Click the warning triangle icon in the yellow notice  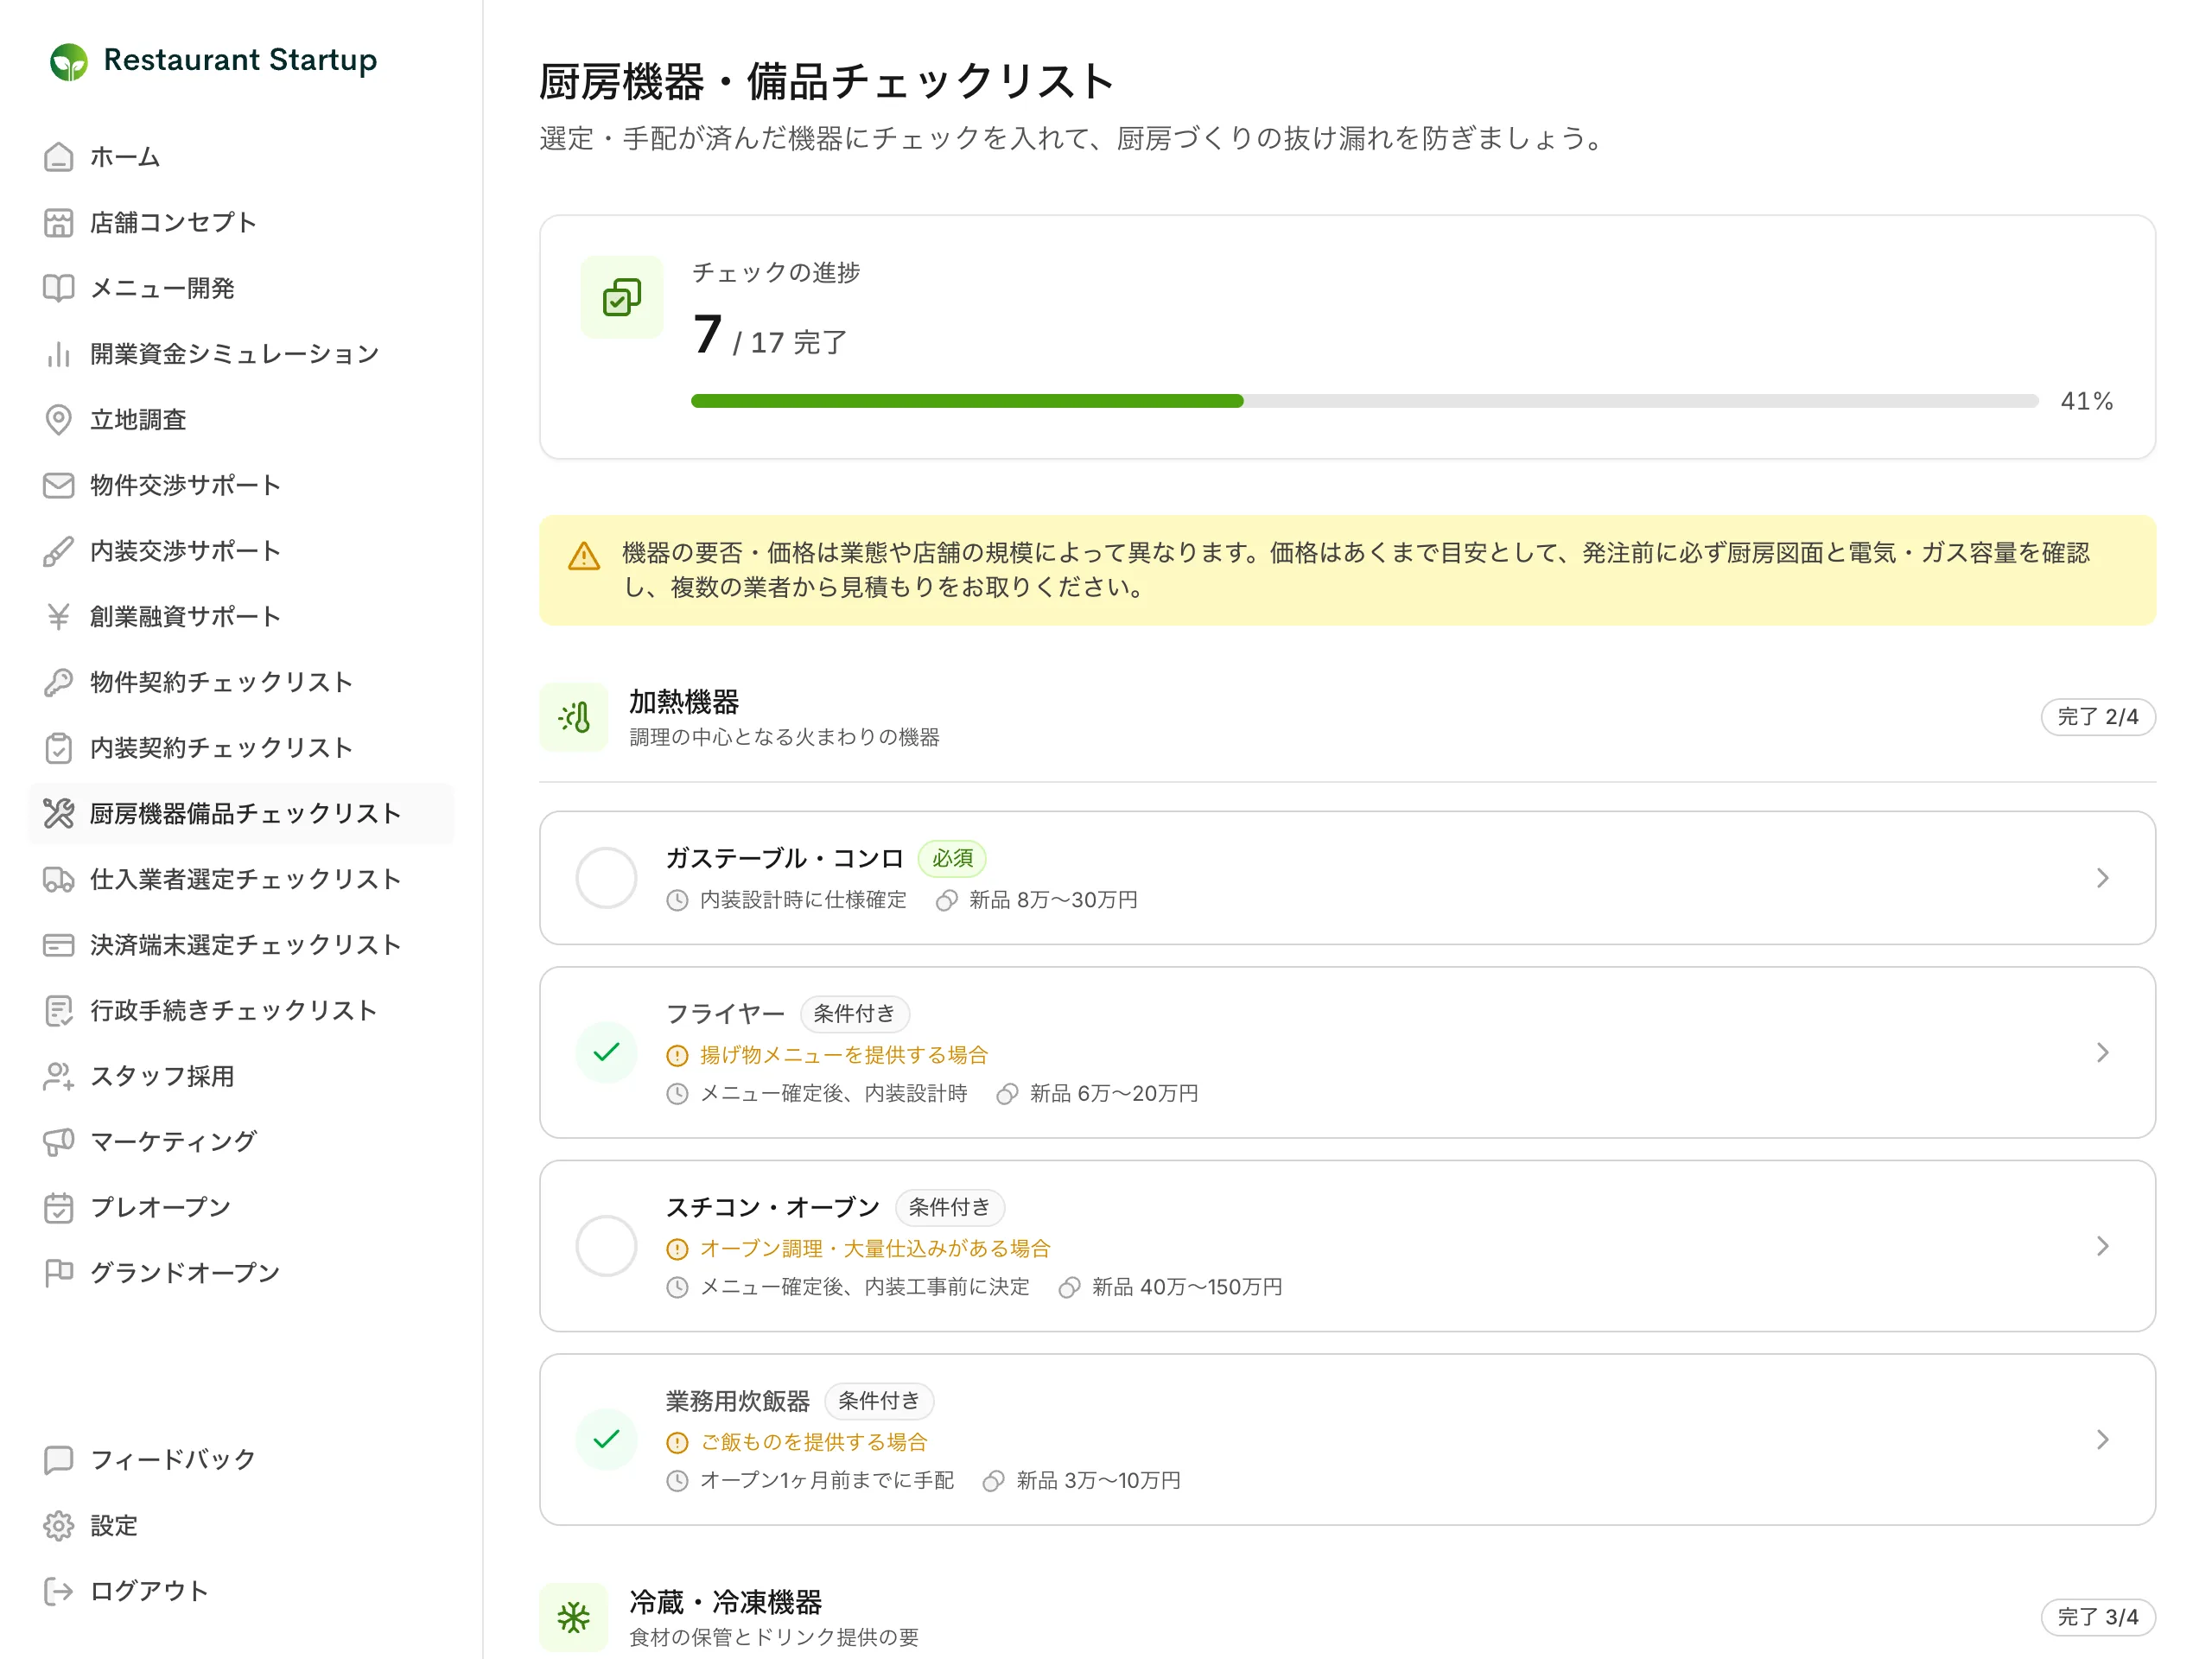[584, 556]
